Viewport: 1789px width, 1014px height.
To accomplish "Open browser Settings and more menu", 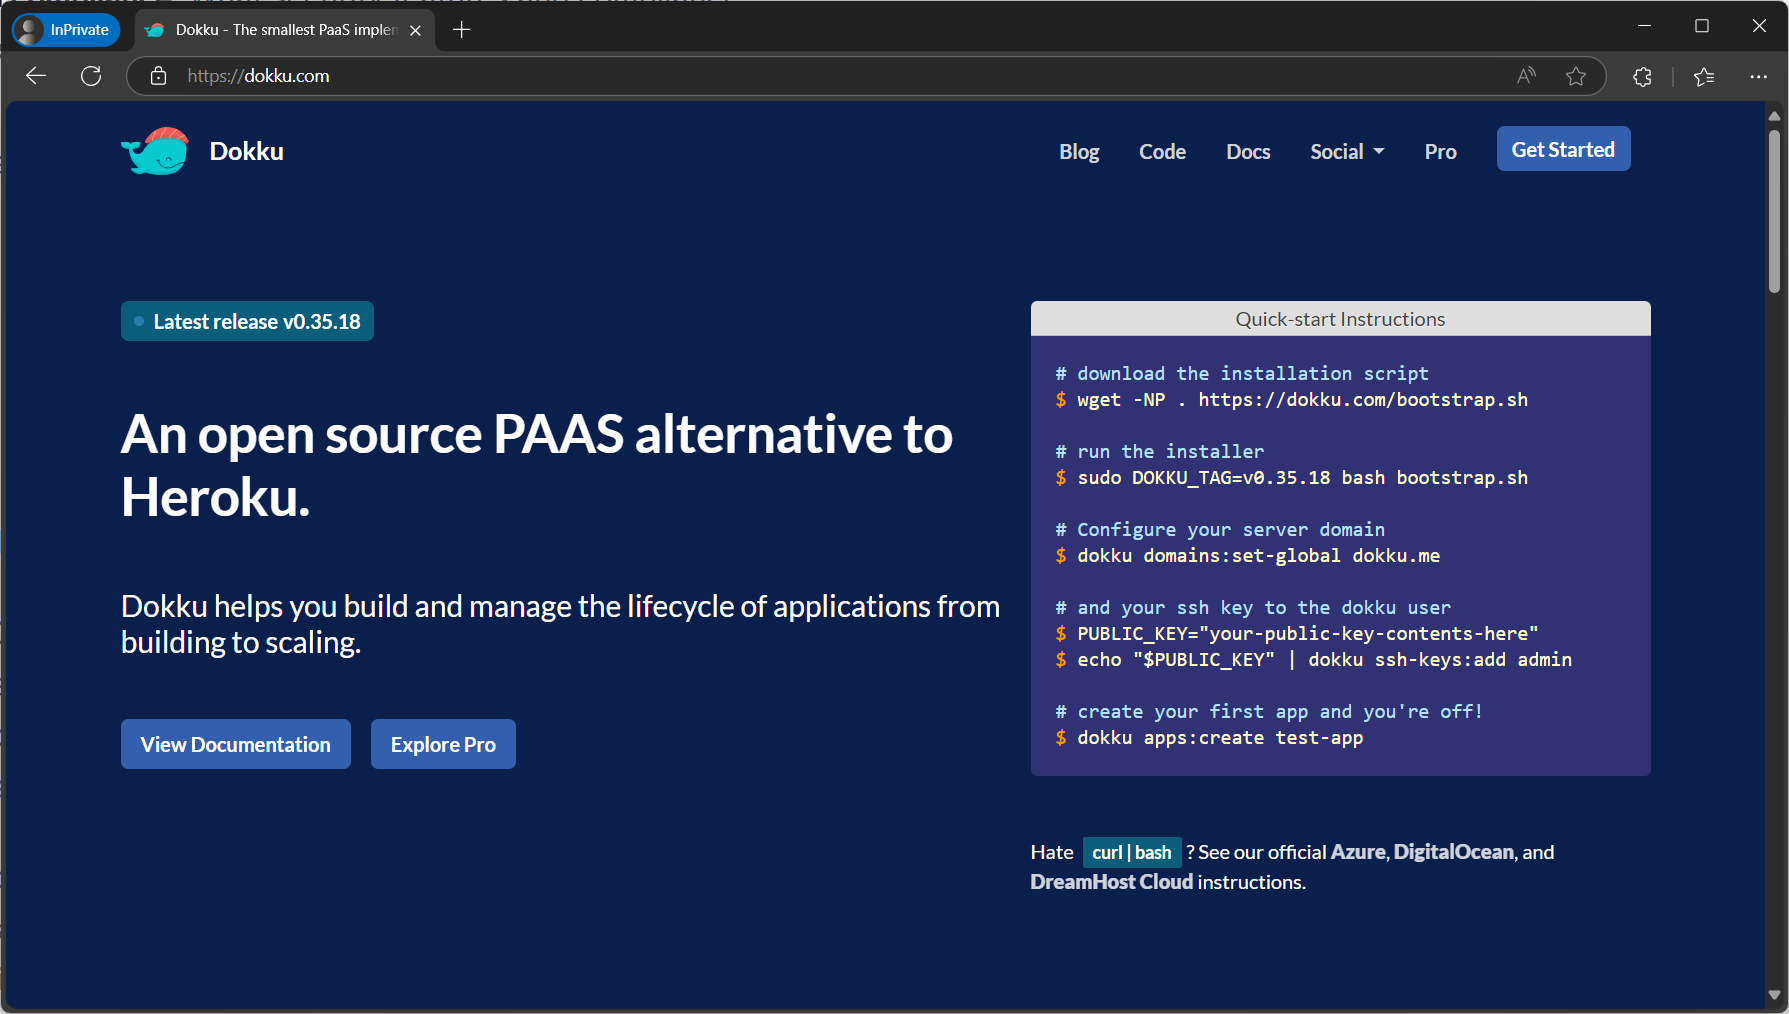I will [1758, 76].
